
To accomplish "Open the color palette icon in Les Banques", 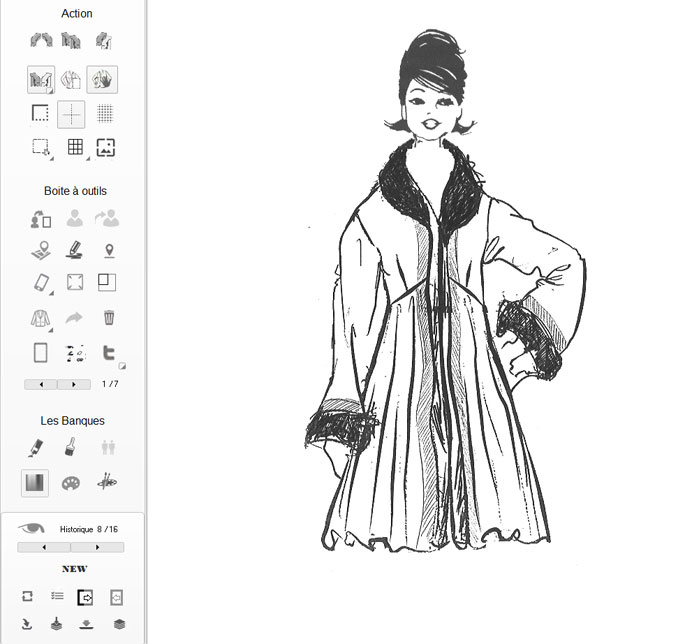I will [x=71, y=483].
